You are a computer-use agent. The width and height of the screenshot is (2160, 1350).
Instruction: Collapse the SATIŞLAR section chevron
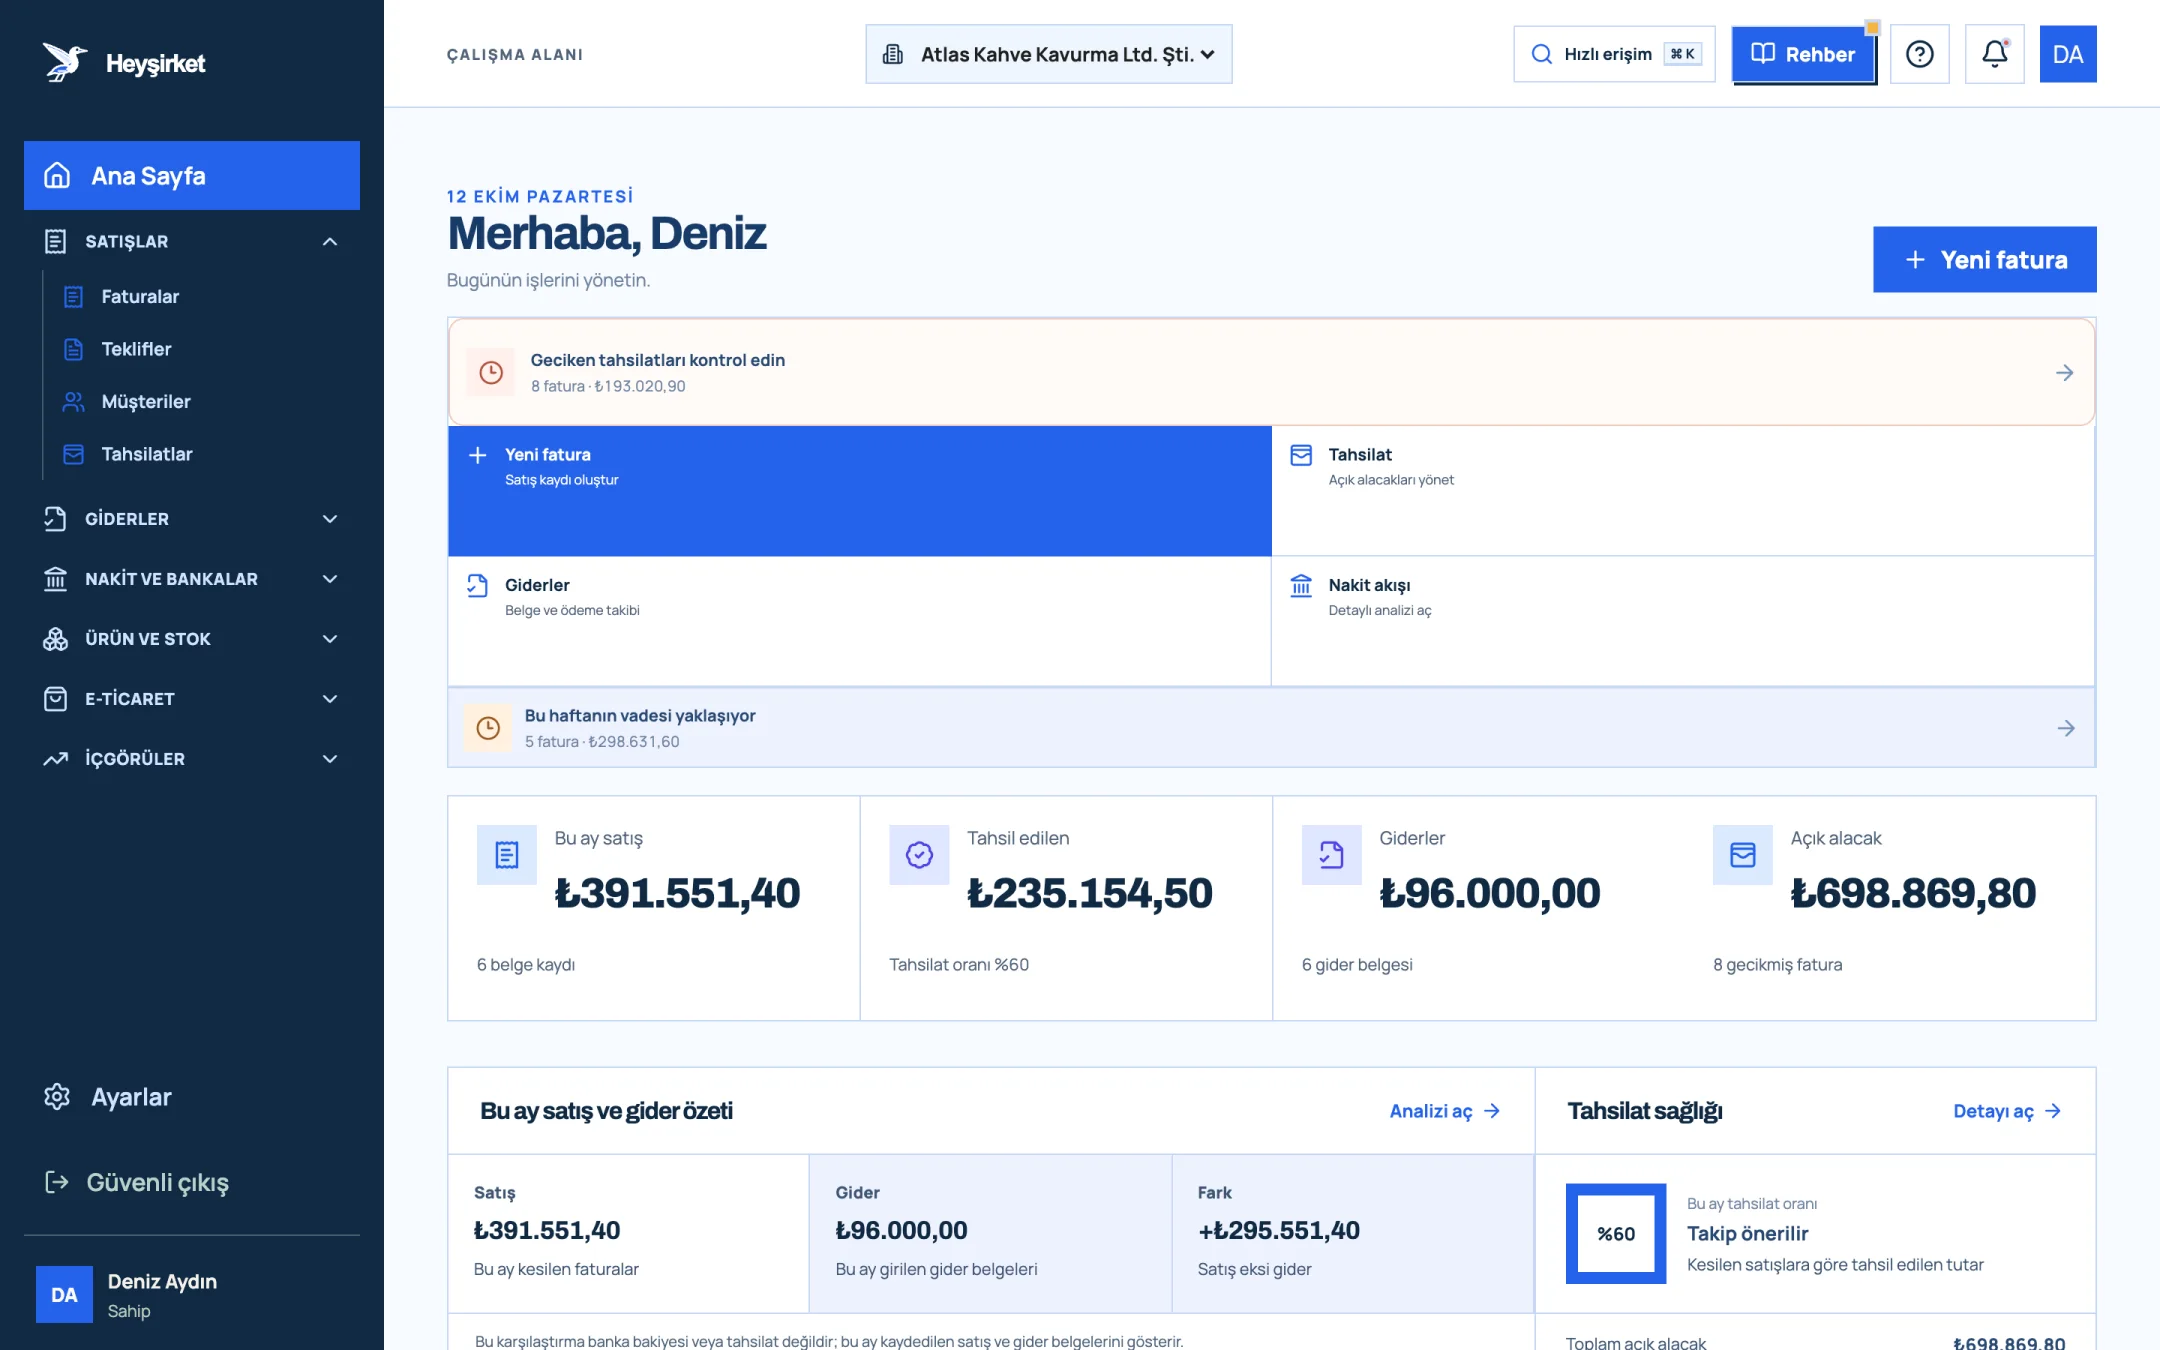pos(330,242)
